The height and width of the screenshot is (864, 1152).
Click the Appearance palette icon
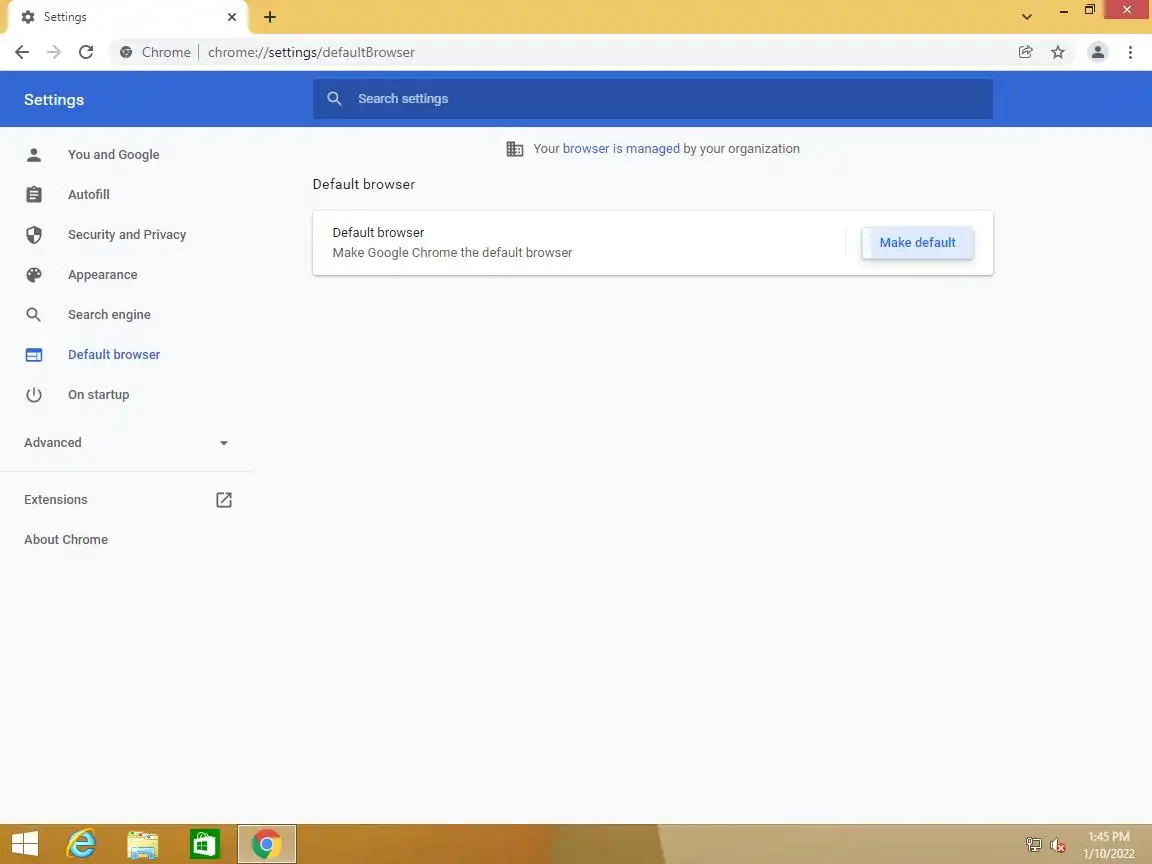click(x=34, y=275)
